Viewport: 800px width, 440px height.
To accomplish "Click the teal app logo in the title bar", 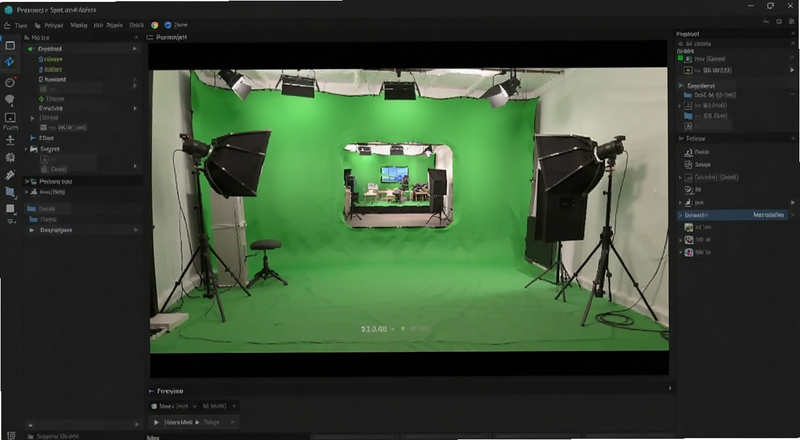I will [x=8, y=10].
